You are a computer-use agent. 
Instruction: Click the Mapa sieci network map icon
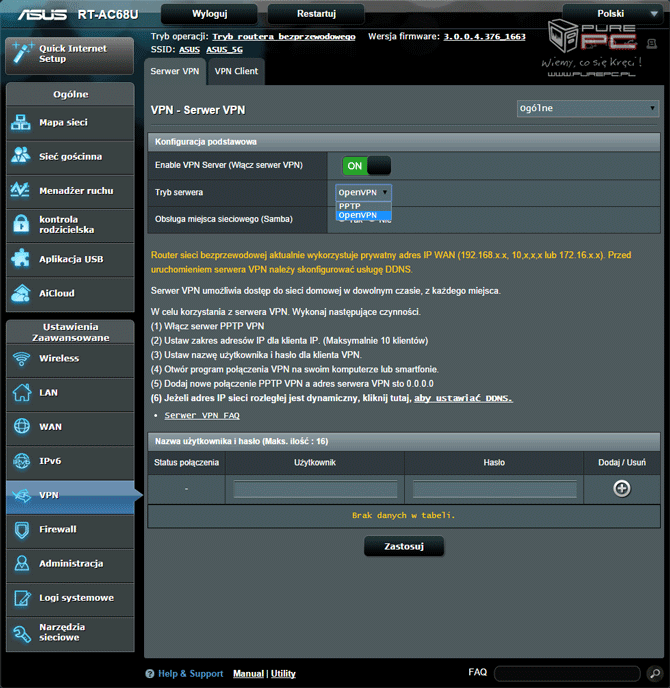click(x=21, y=122)
